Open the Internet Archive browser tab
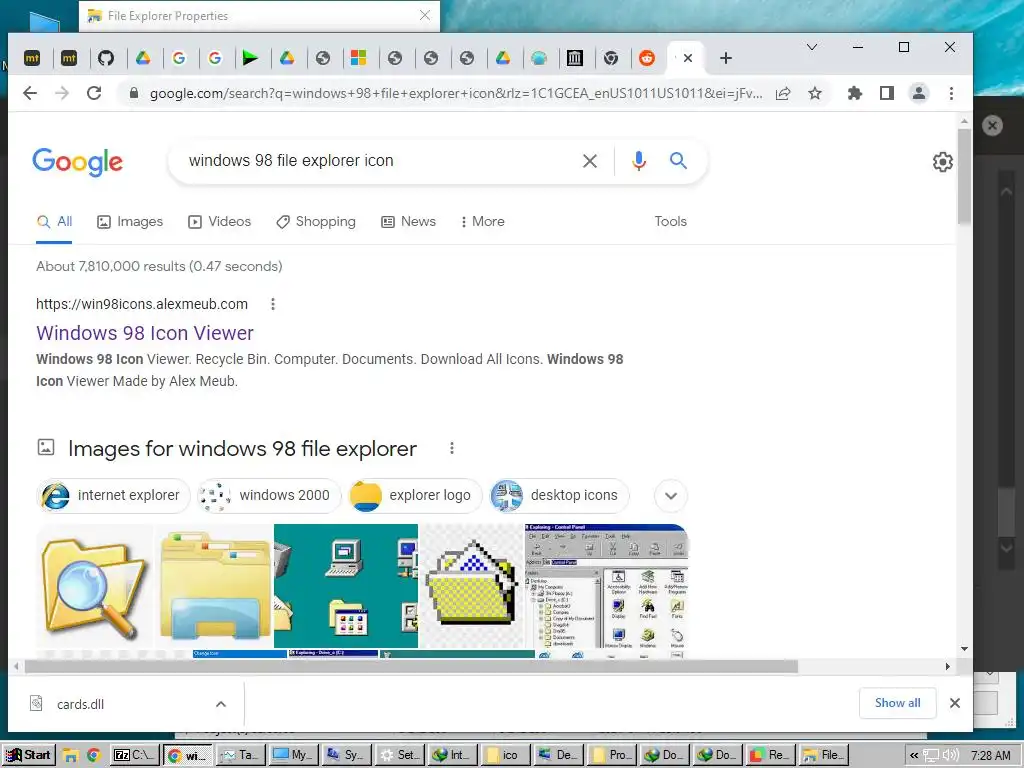Viewport: 1024px width, 768px height. pyautogui.click(x=575, y=58)
